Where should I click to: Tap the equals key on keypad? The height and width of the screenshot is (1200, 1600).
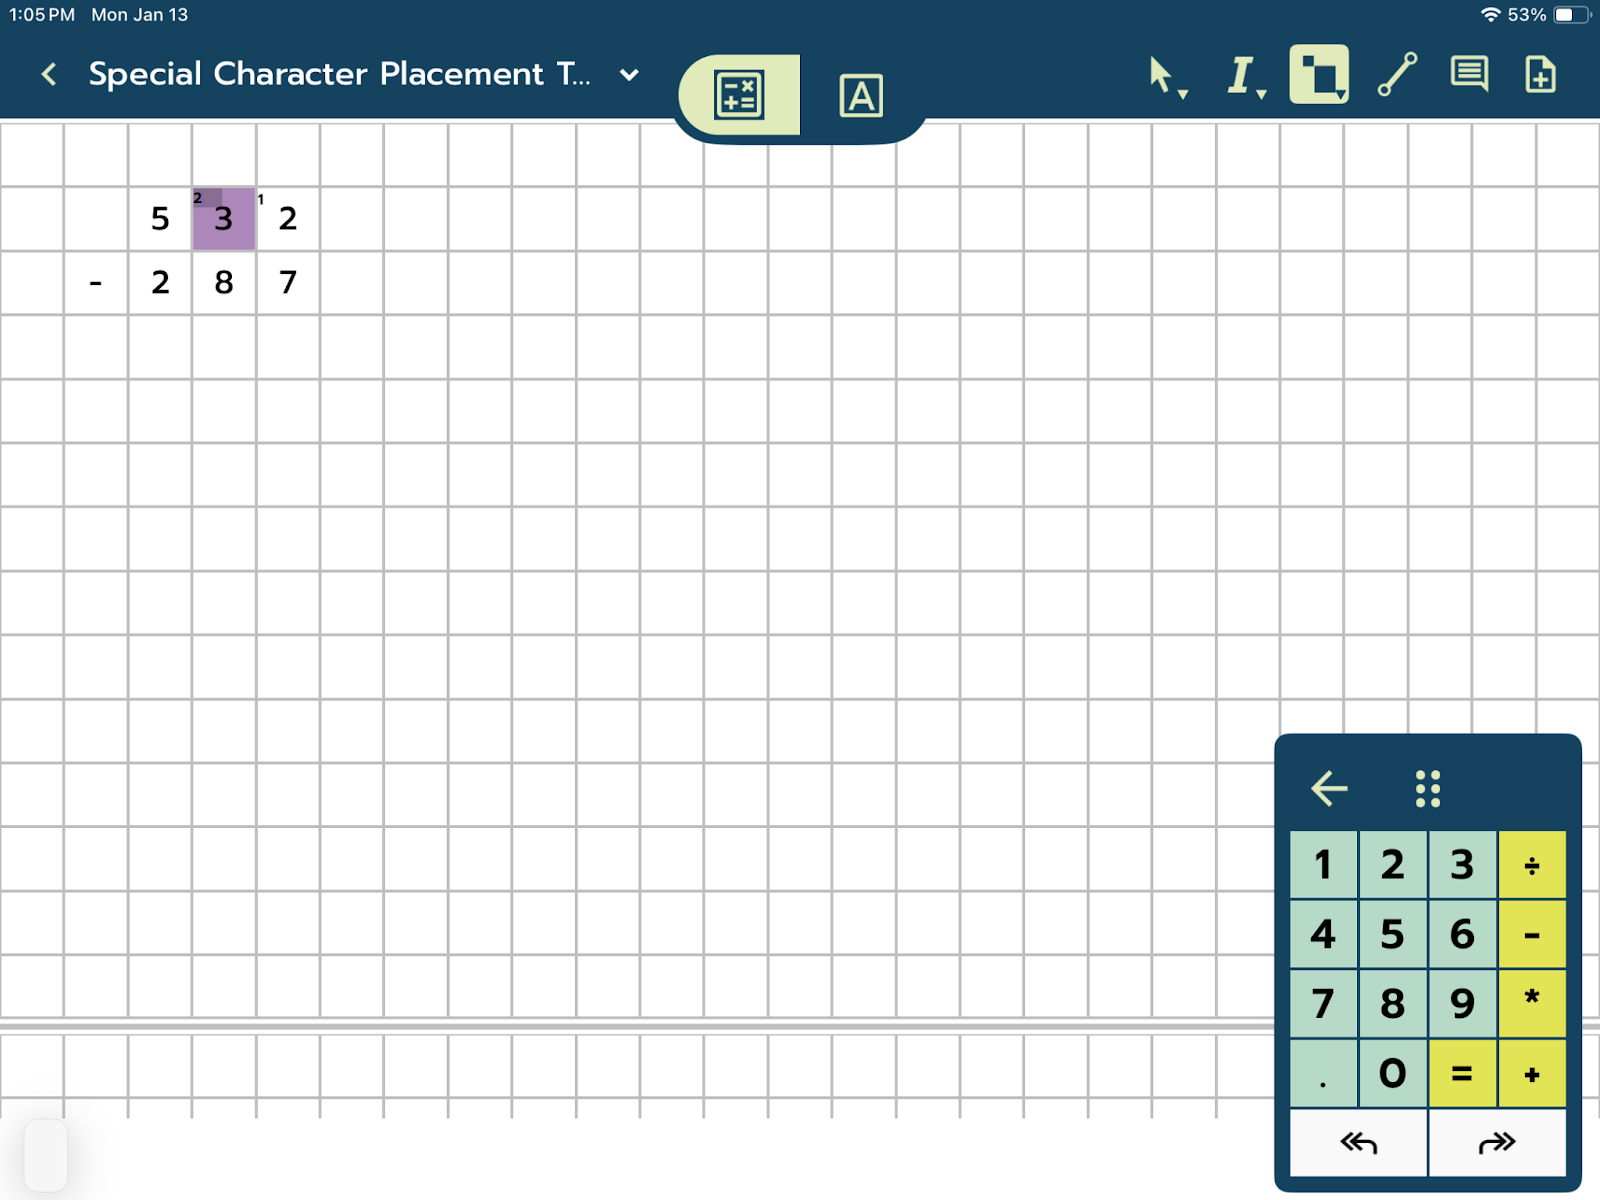coord(1462,1073)
